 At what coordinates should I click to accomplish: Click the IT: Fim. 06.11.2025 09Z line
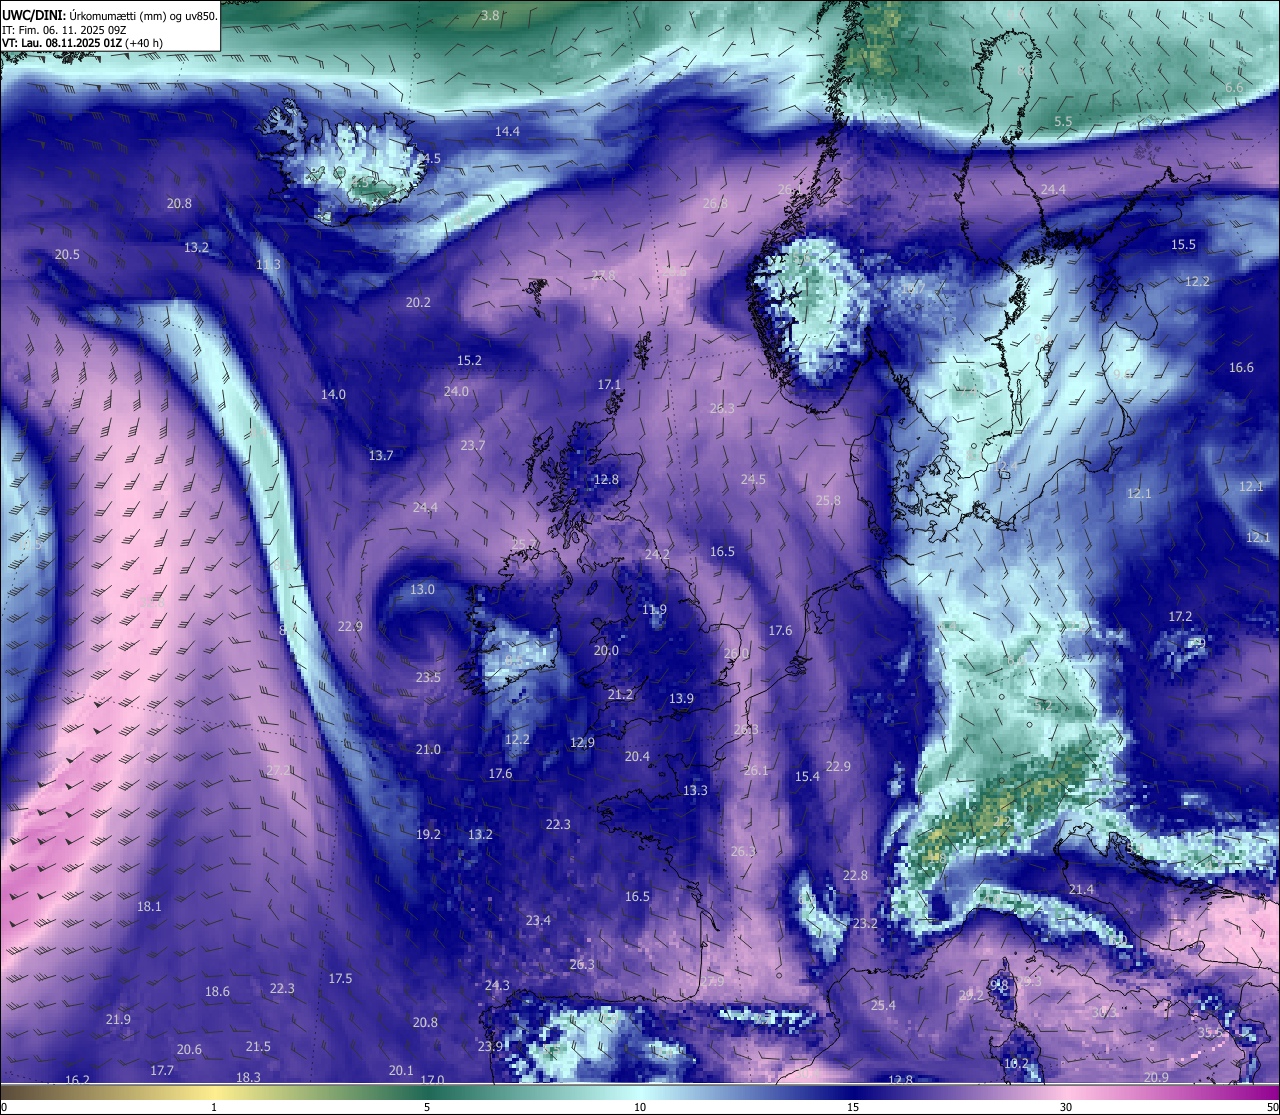click(x=64, y=30)
